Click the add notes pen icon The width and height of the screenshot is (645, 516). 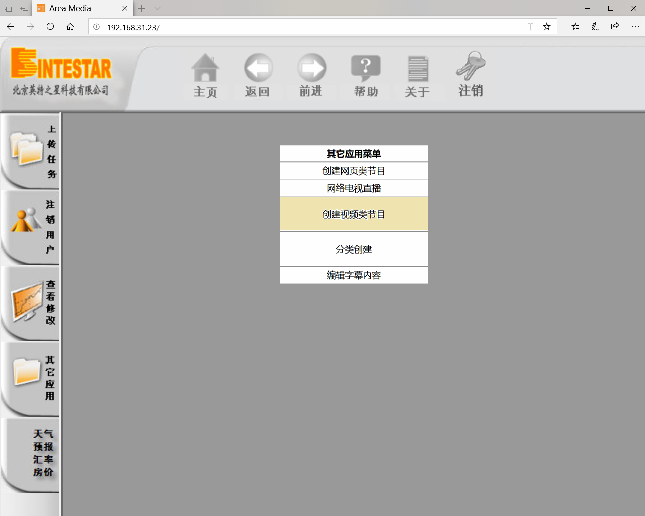(595, 27)
